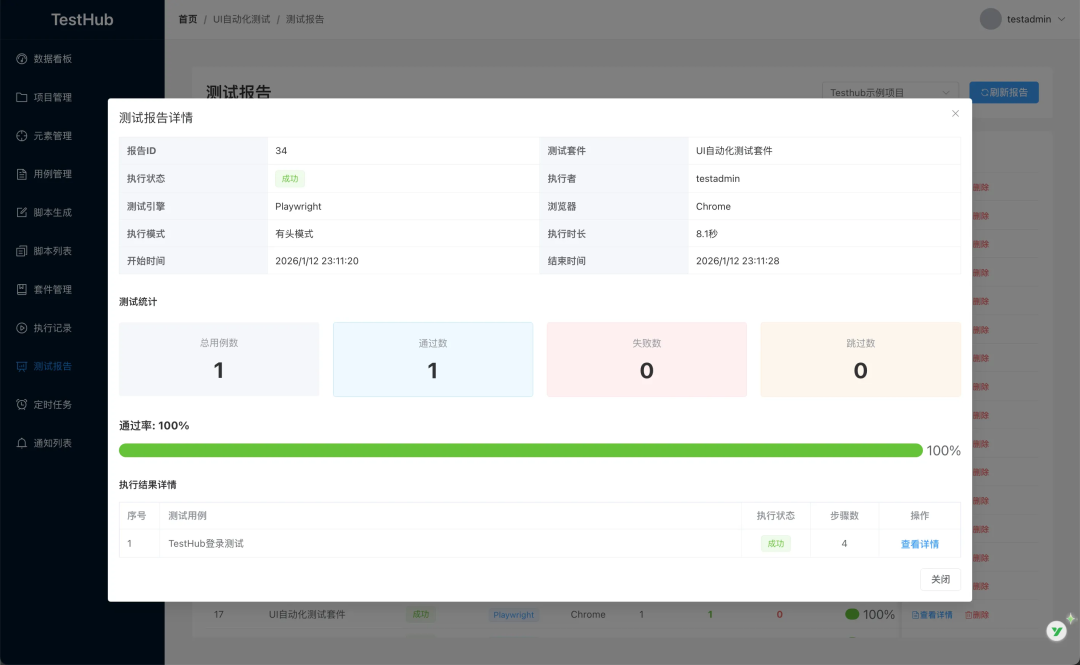Image resolution: width=1080 pixels, height=665 pixels.
Task: Click the green floating assistant icon
Action: (1057, 631)
